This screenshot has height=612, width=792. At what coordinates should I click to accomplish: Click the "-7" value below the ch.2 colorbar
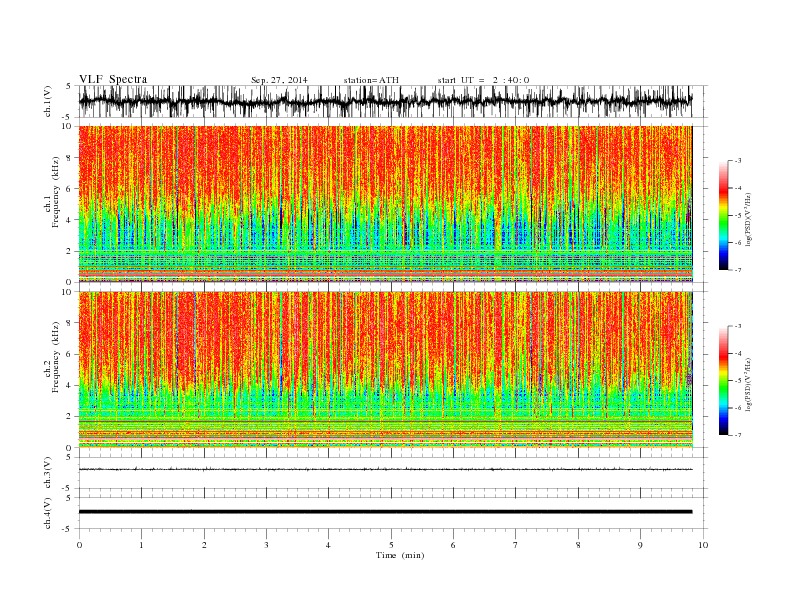click(x=738, y=435)
